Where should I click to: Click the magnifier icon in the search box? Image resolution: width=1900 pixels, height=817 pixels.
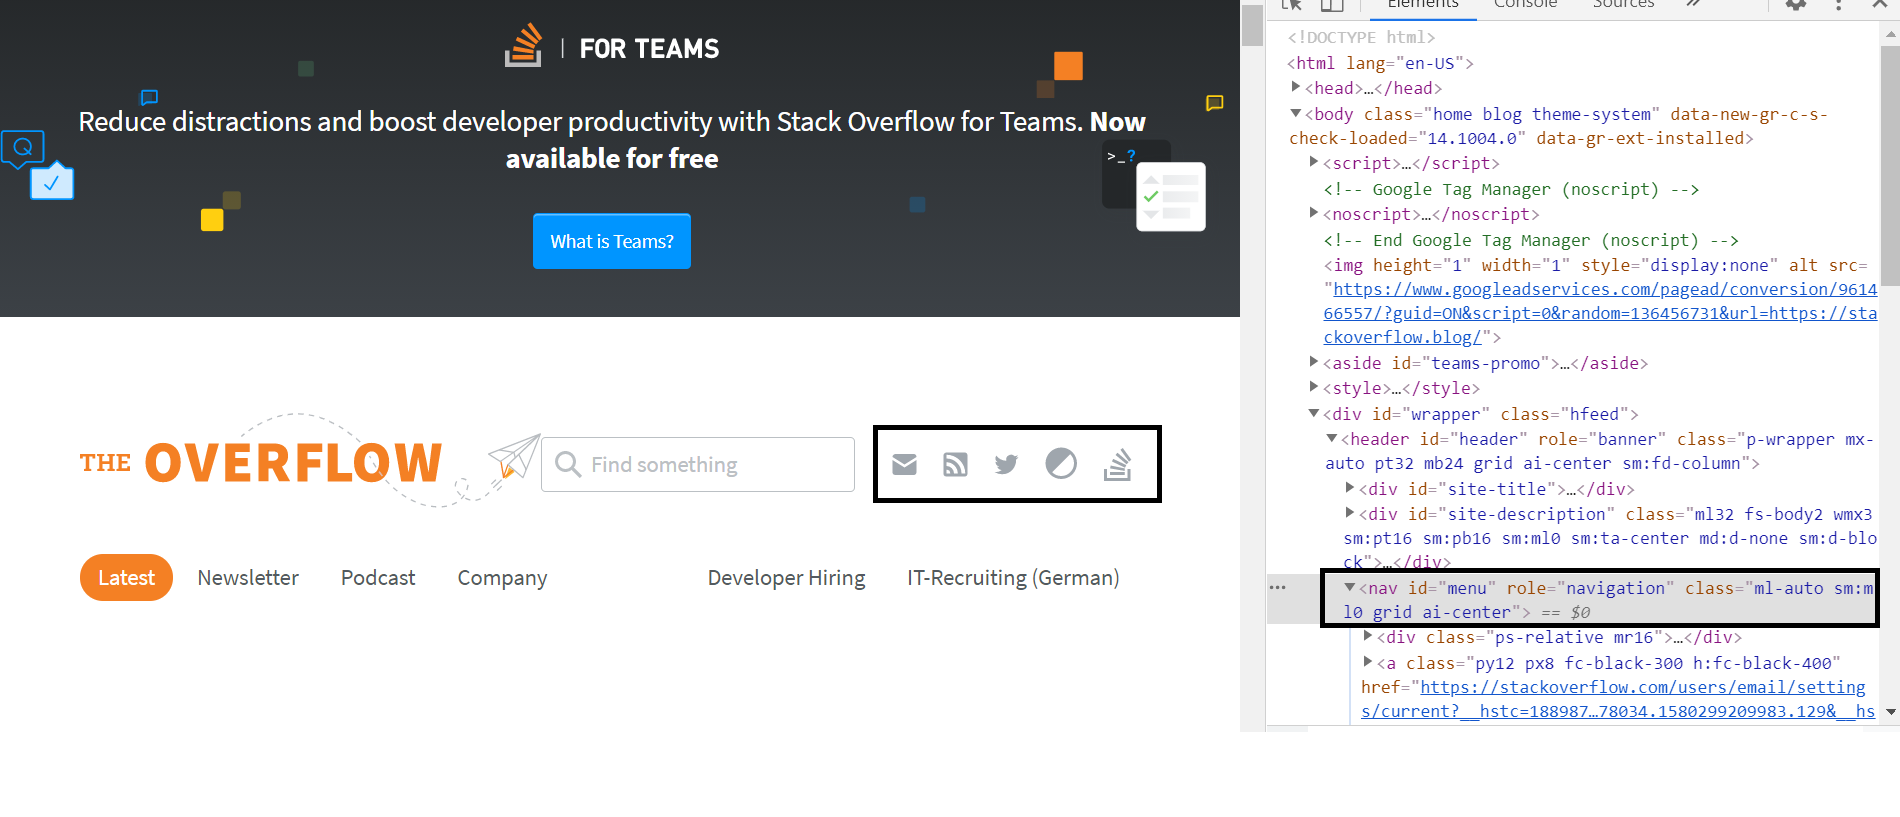click(568, 464)
